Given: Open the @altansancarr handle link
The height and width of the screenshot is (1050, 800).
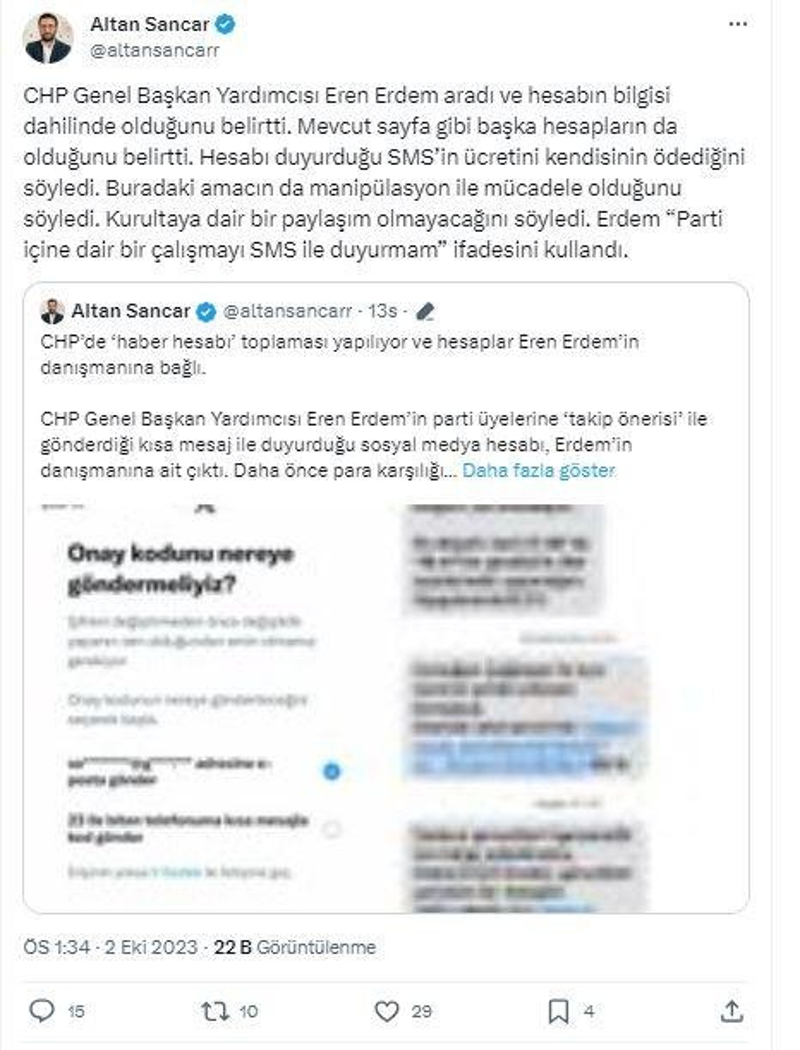Looking at the screenshot, I should point(155,50).
